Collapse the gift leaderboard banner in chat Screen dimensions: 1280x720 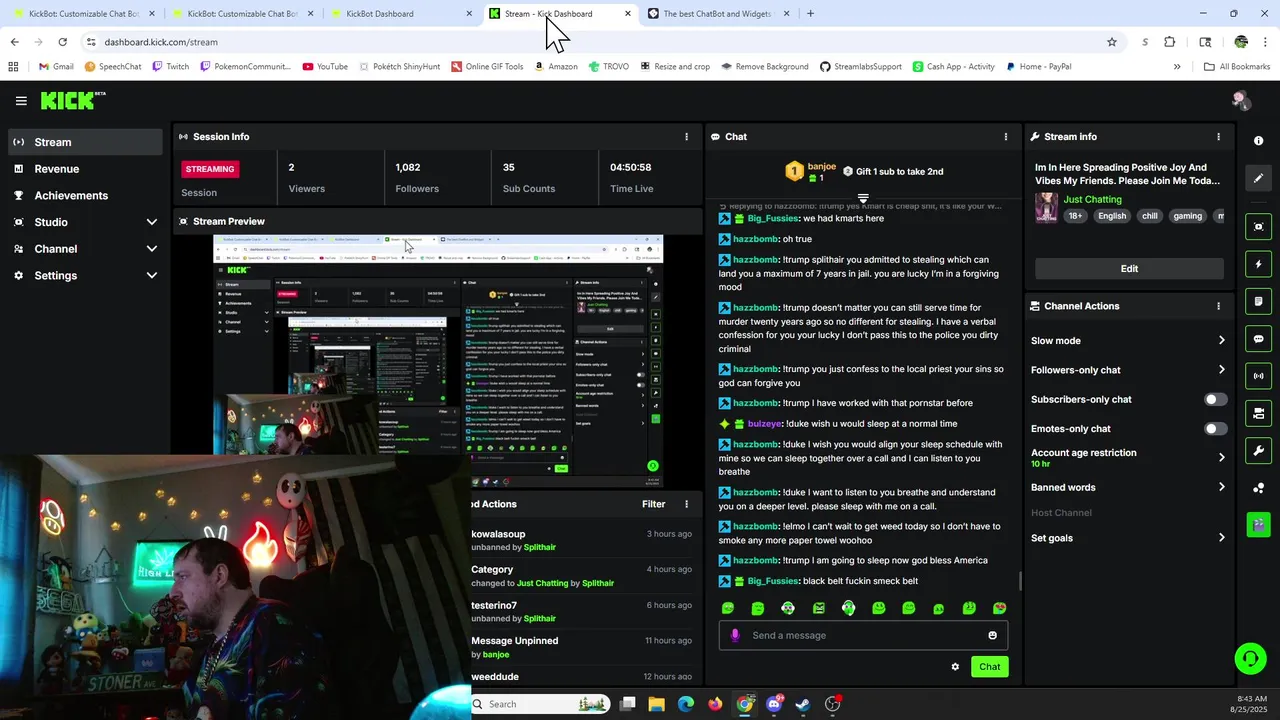click(863, 198)
